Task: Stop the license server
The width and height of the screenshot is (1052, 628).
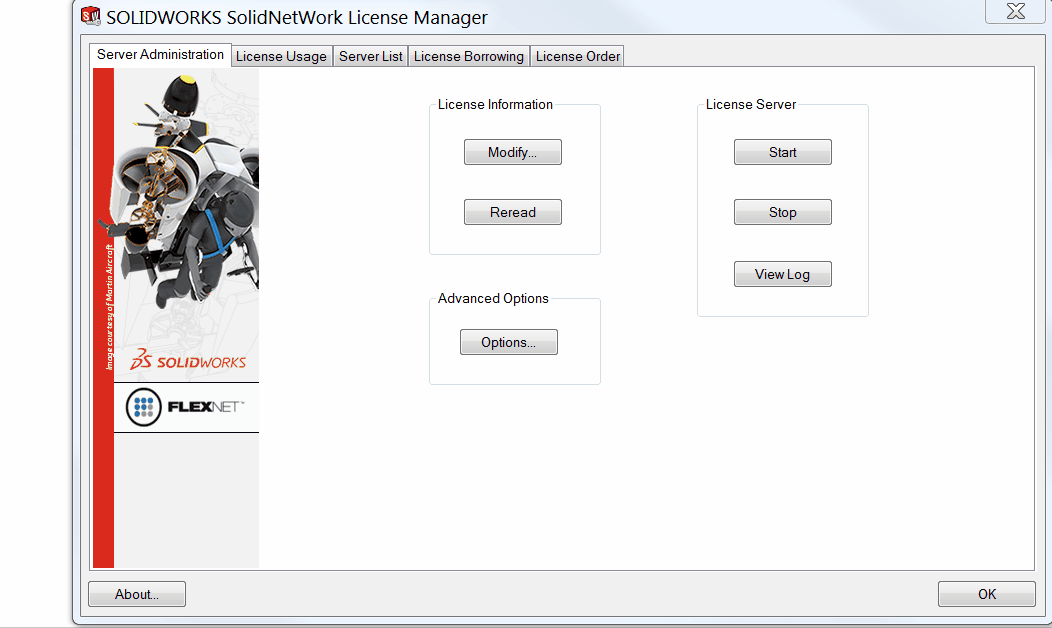Action: (783, 212)
